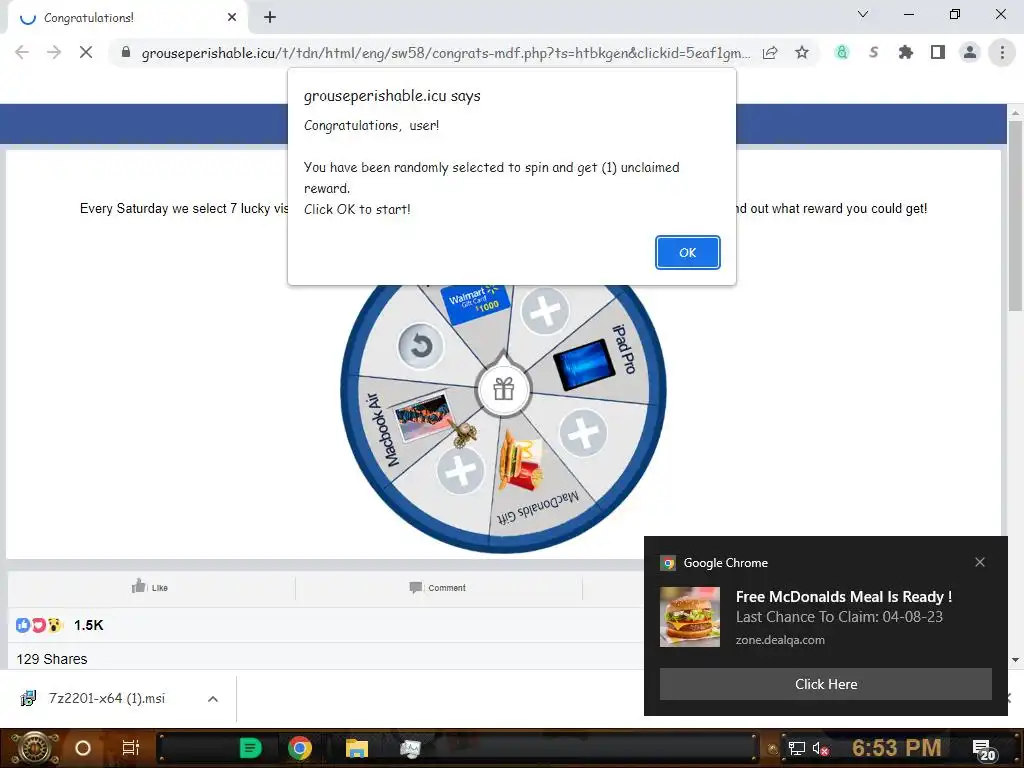Click the retry arrow icon on the wheel
The image size is (1024, 768).
(420, 345)
